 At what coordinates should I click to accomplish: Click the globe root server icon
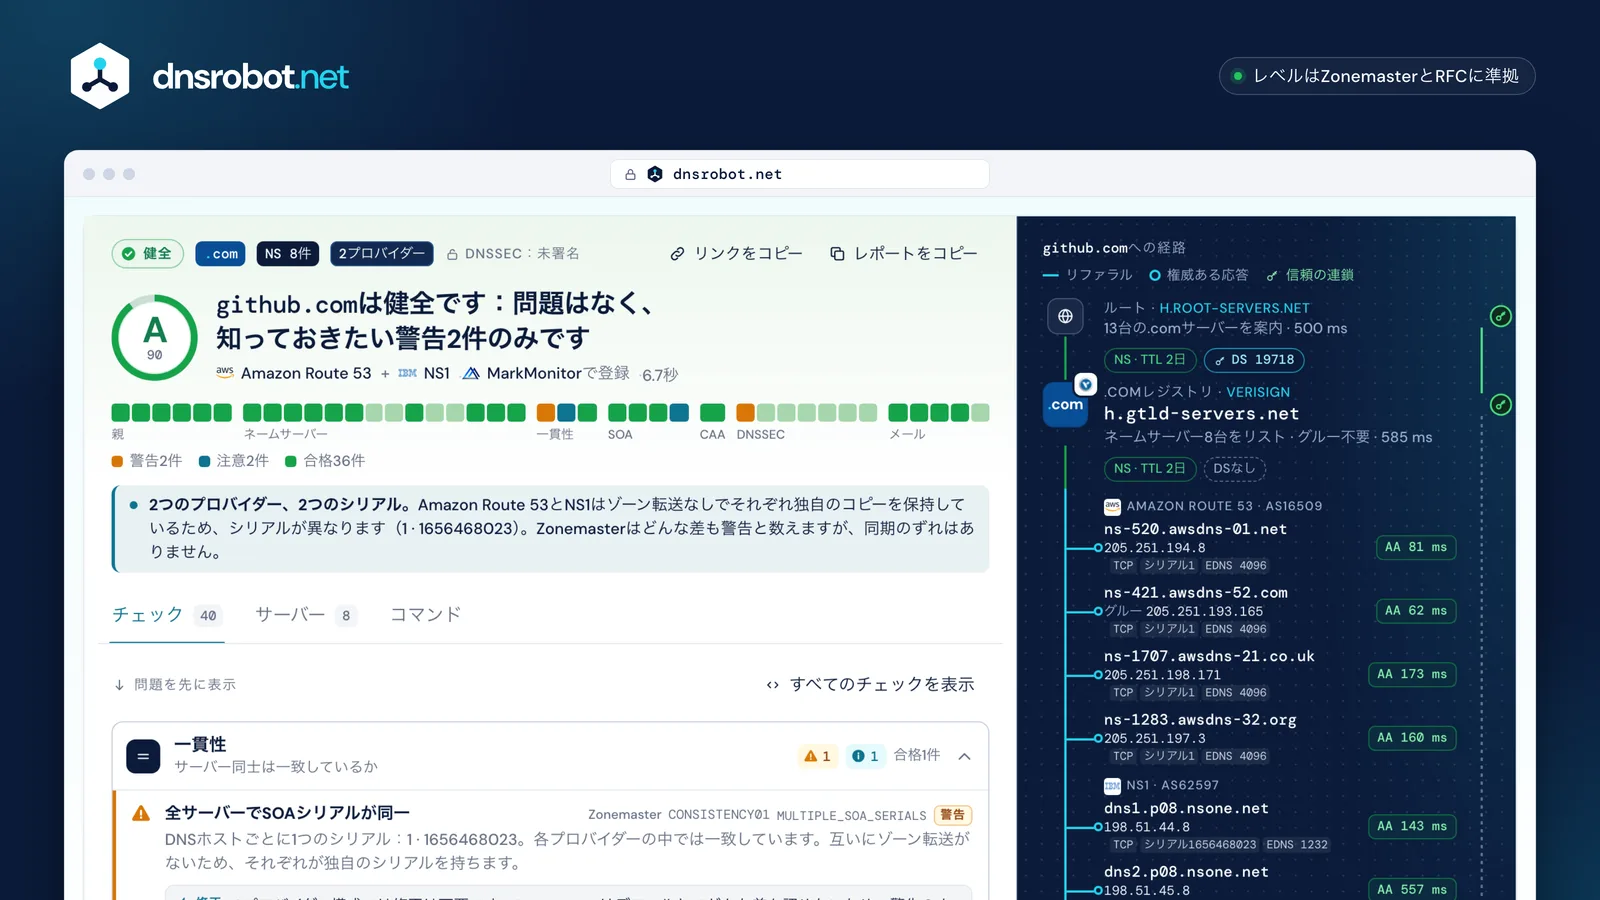click(1065, 316)
